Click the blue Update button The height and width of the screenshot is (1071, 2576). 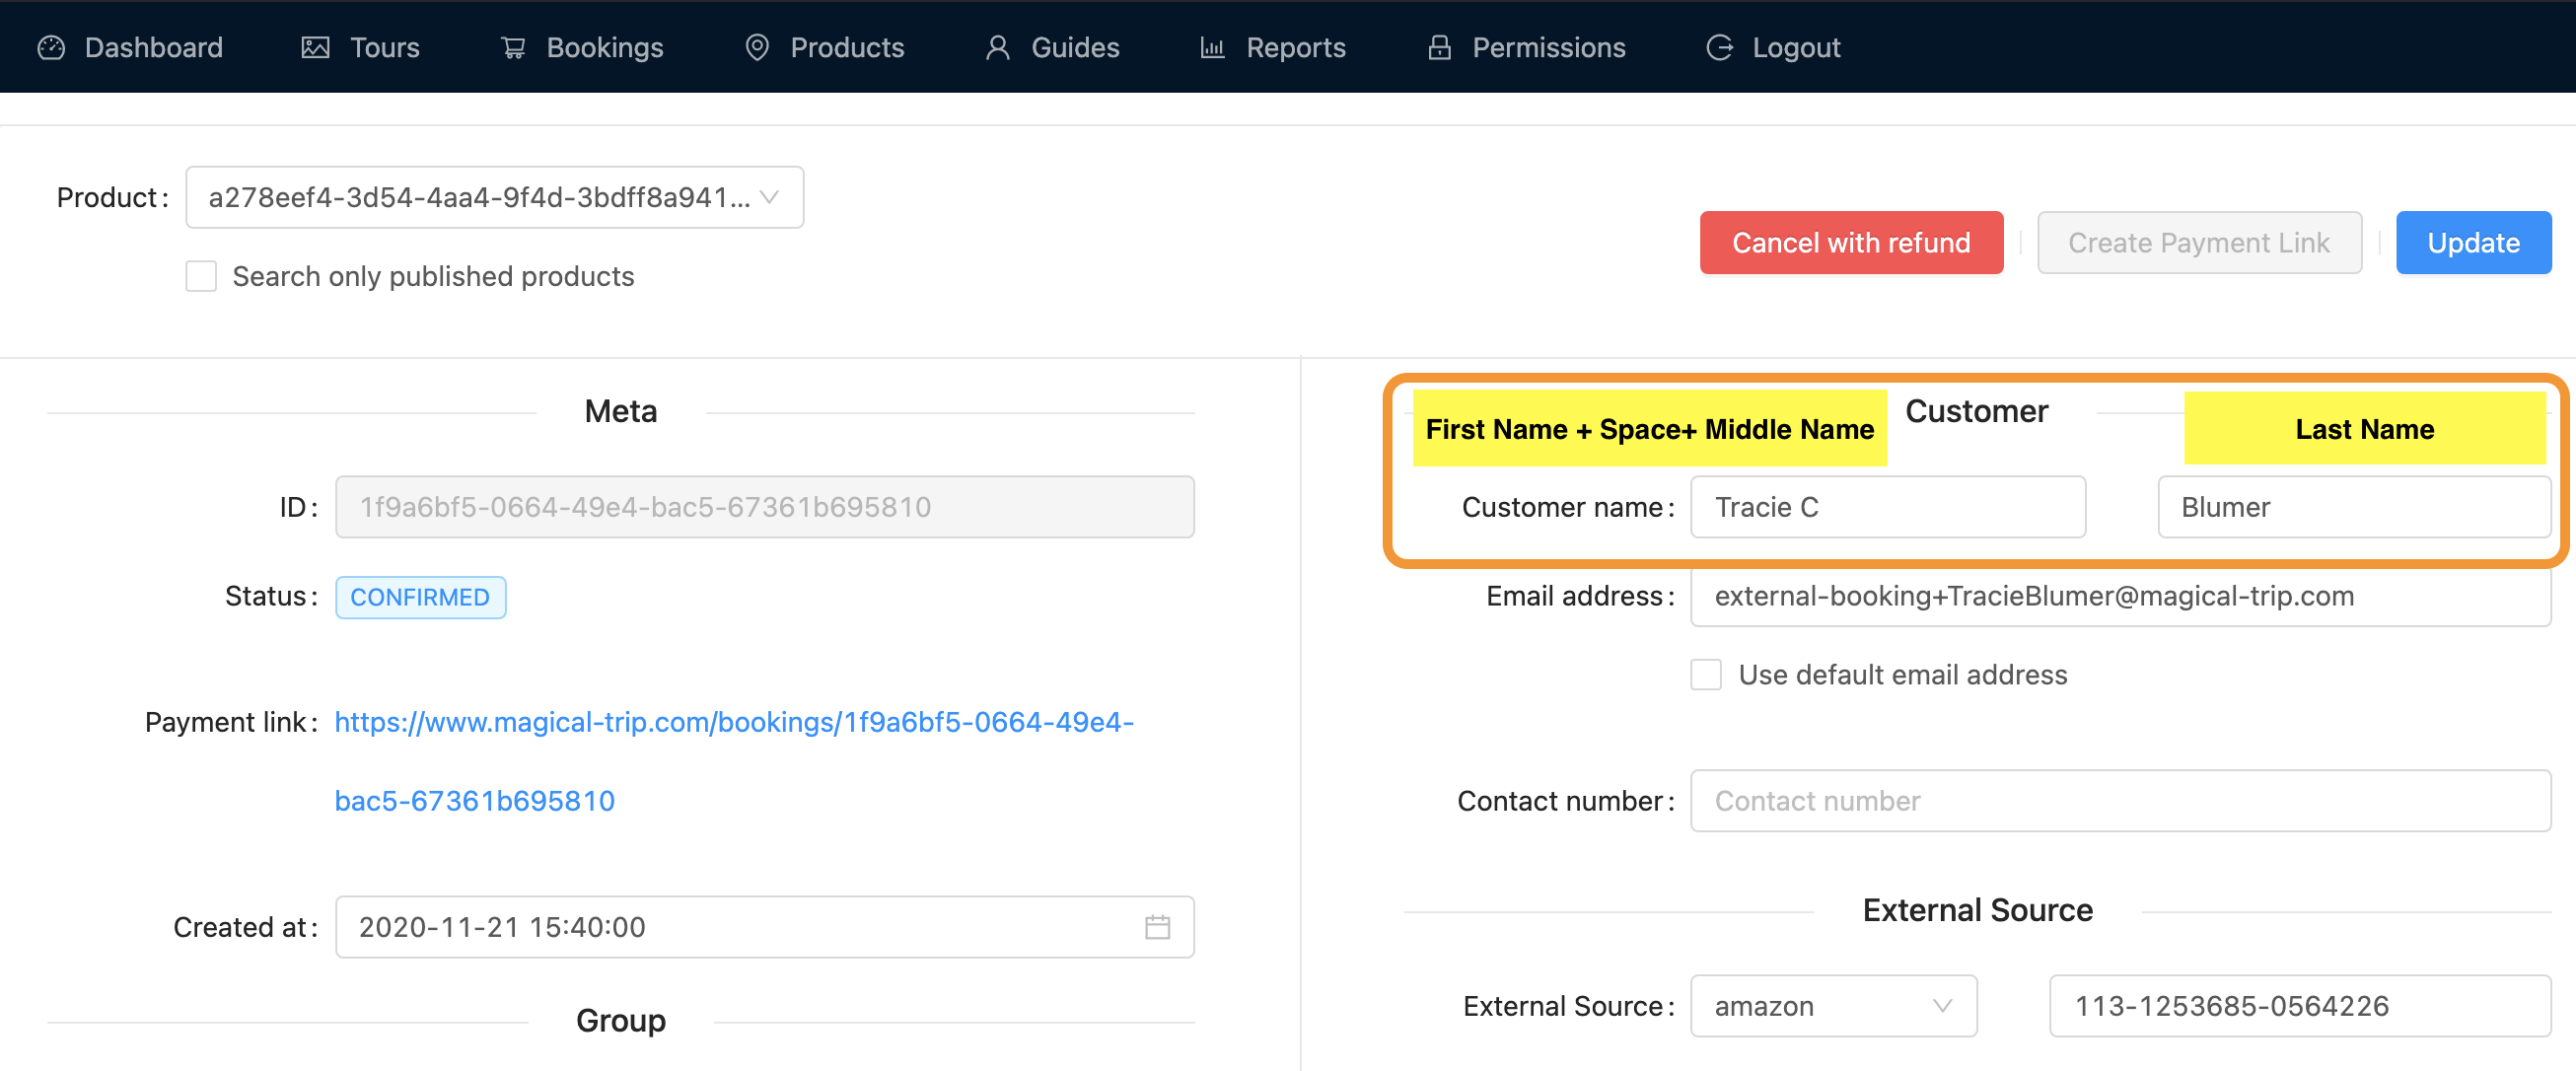click(x=2472, y=243)
